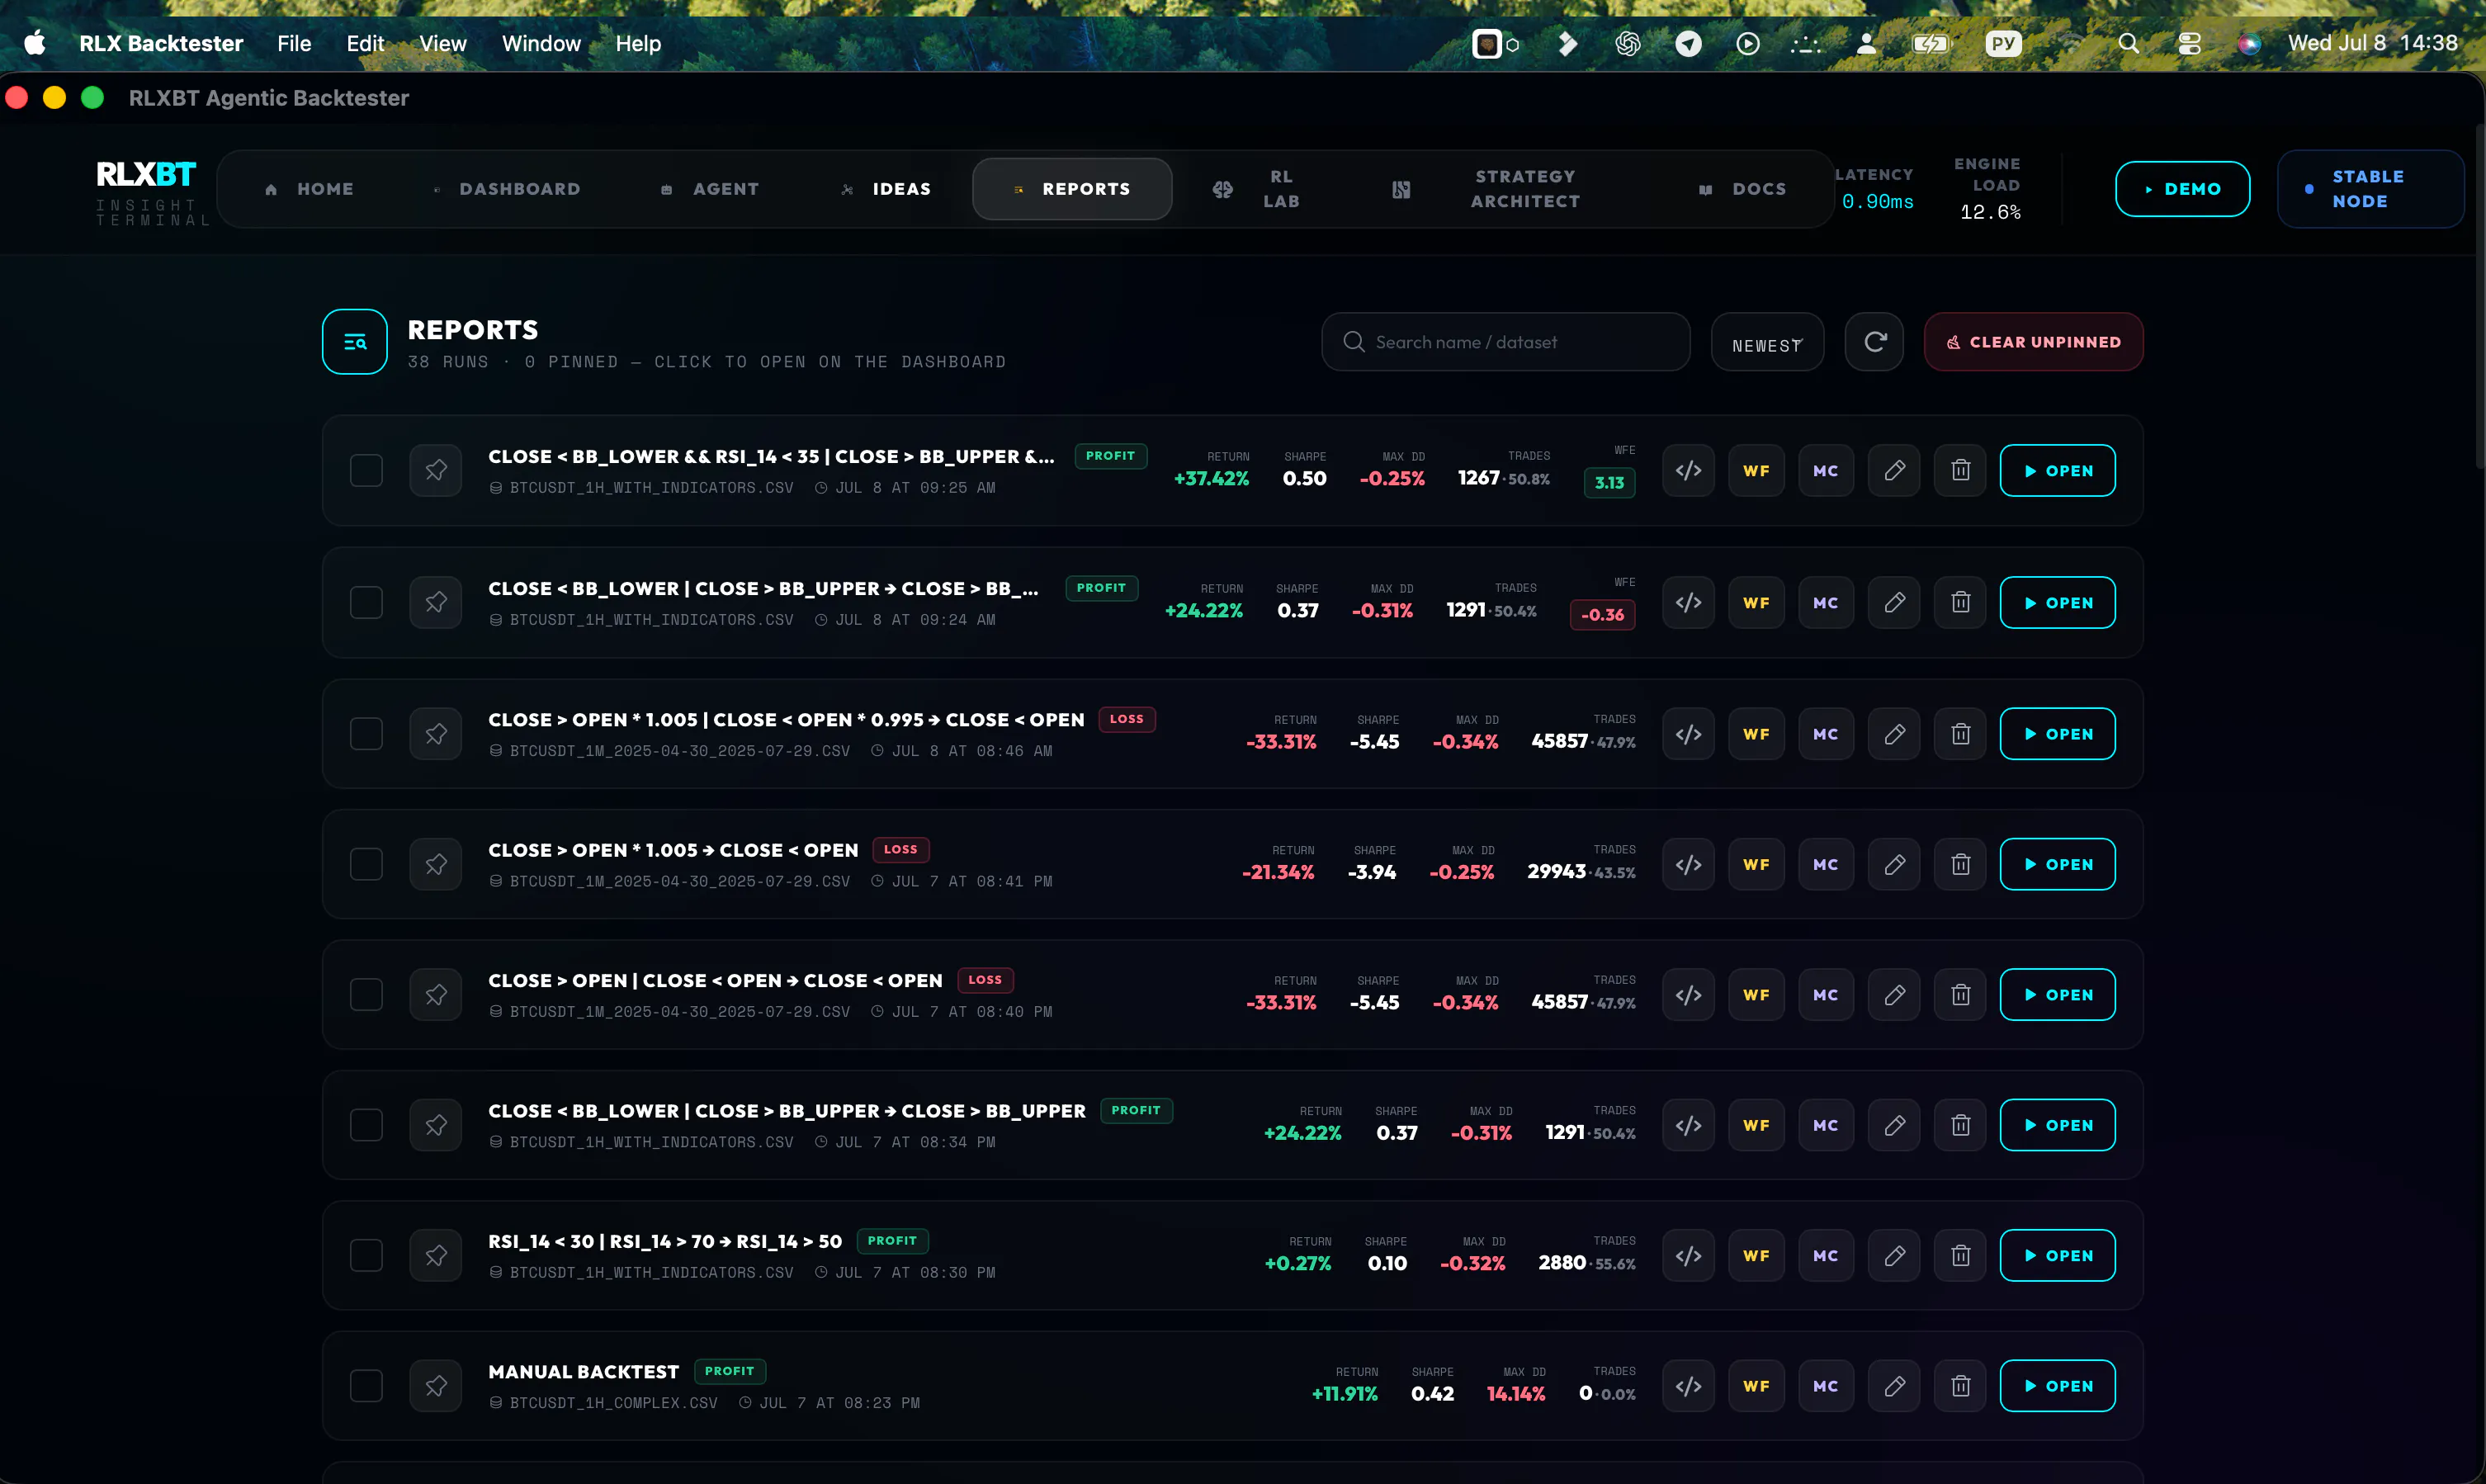Click the BTCUSDT_1H_COMPLEX.CSV dataset name
This screenshot has width=2486, height=1484.
(613, 1402)
